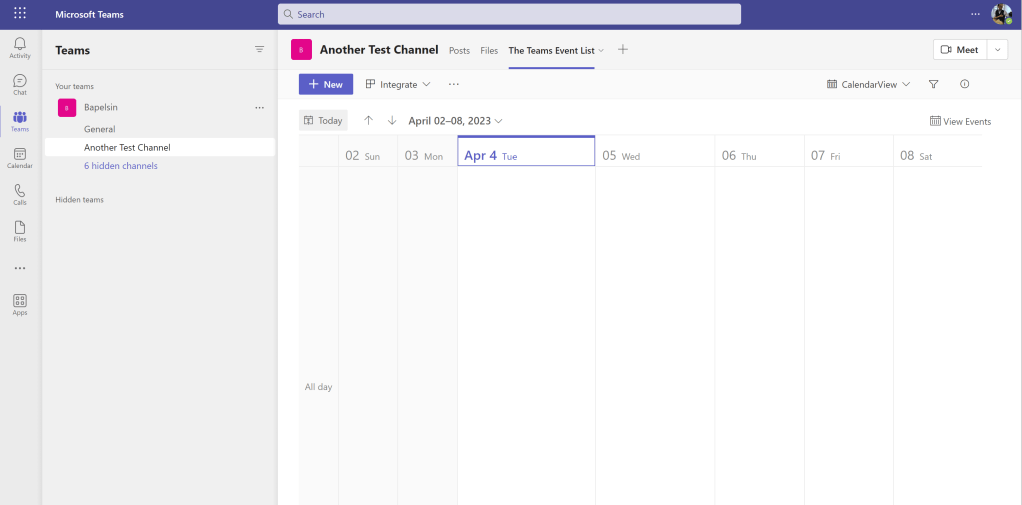Open the Calls section in sidebar
This screenshot has height=505, width=1022.
pyautogui.click(x=20, y=195)
